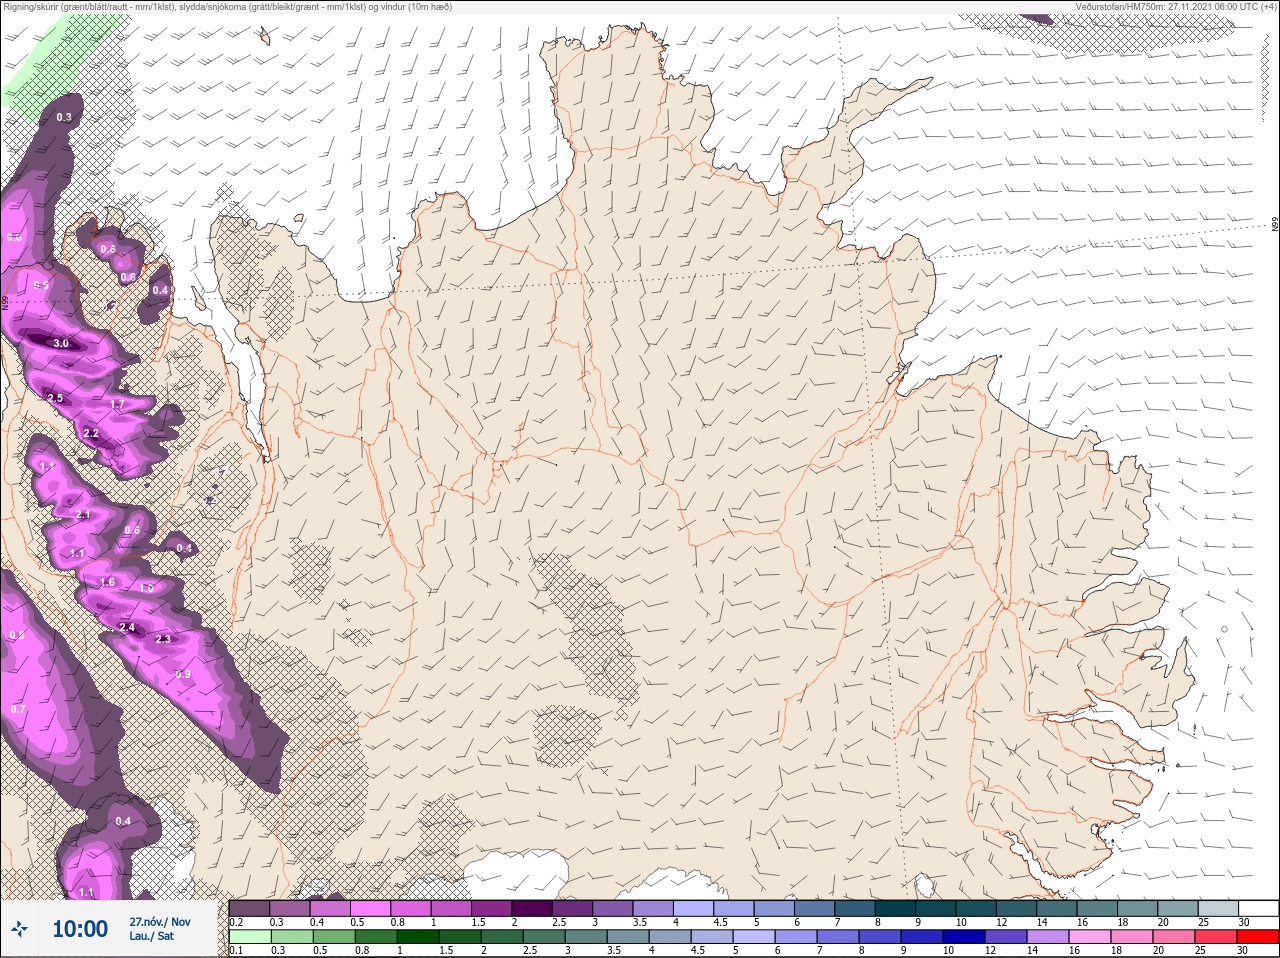The height and width of the screenshot is (958, 1280).
Task: Click the 0.3 value on the northwest map corner
Action: point(64,117)
